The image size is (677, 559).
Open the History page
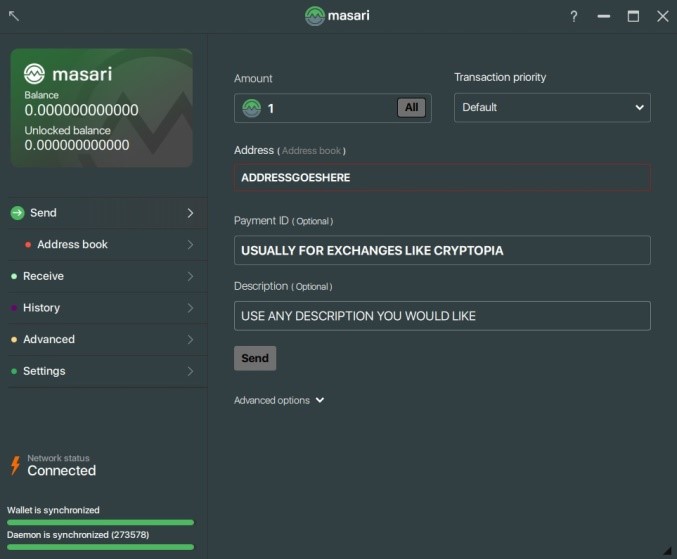tap(107, 308)
